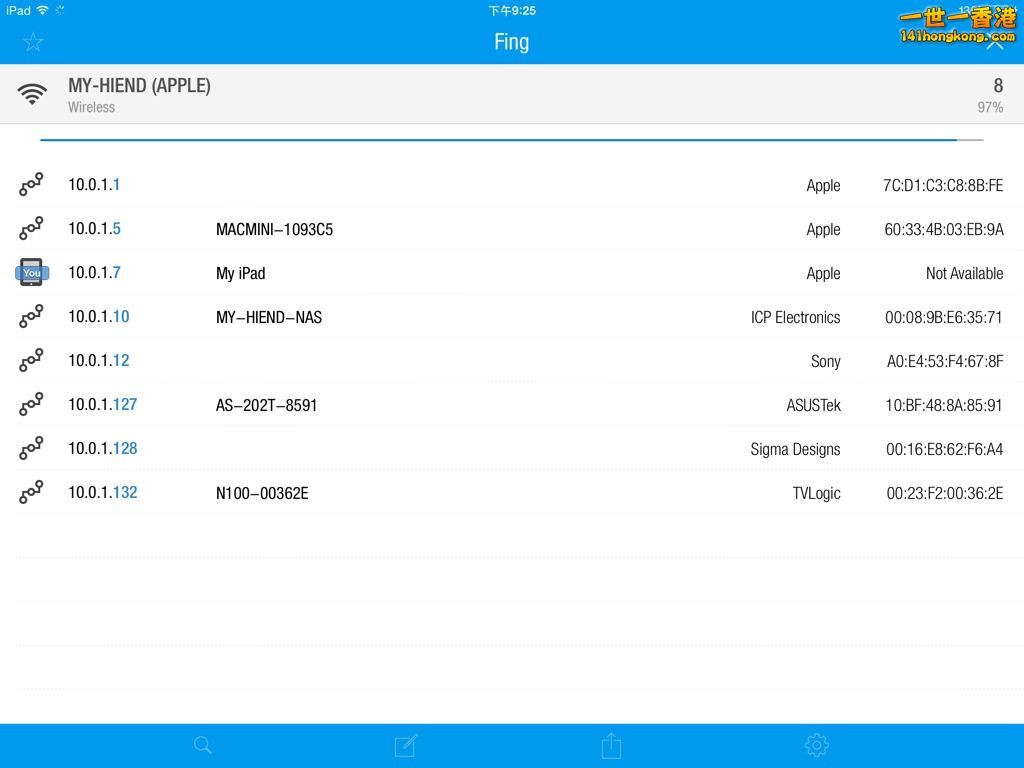Open the settings gear icon
This screenshot has width=1024, height=768.
click(x=816, y=745)
